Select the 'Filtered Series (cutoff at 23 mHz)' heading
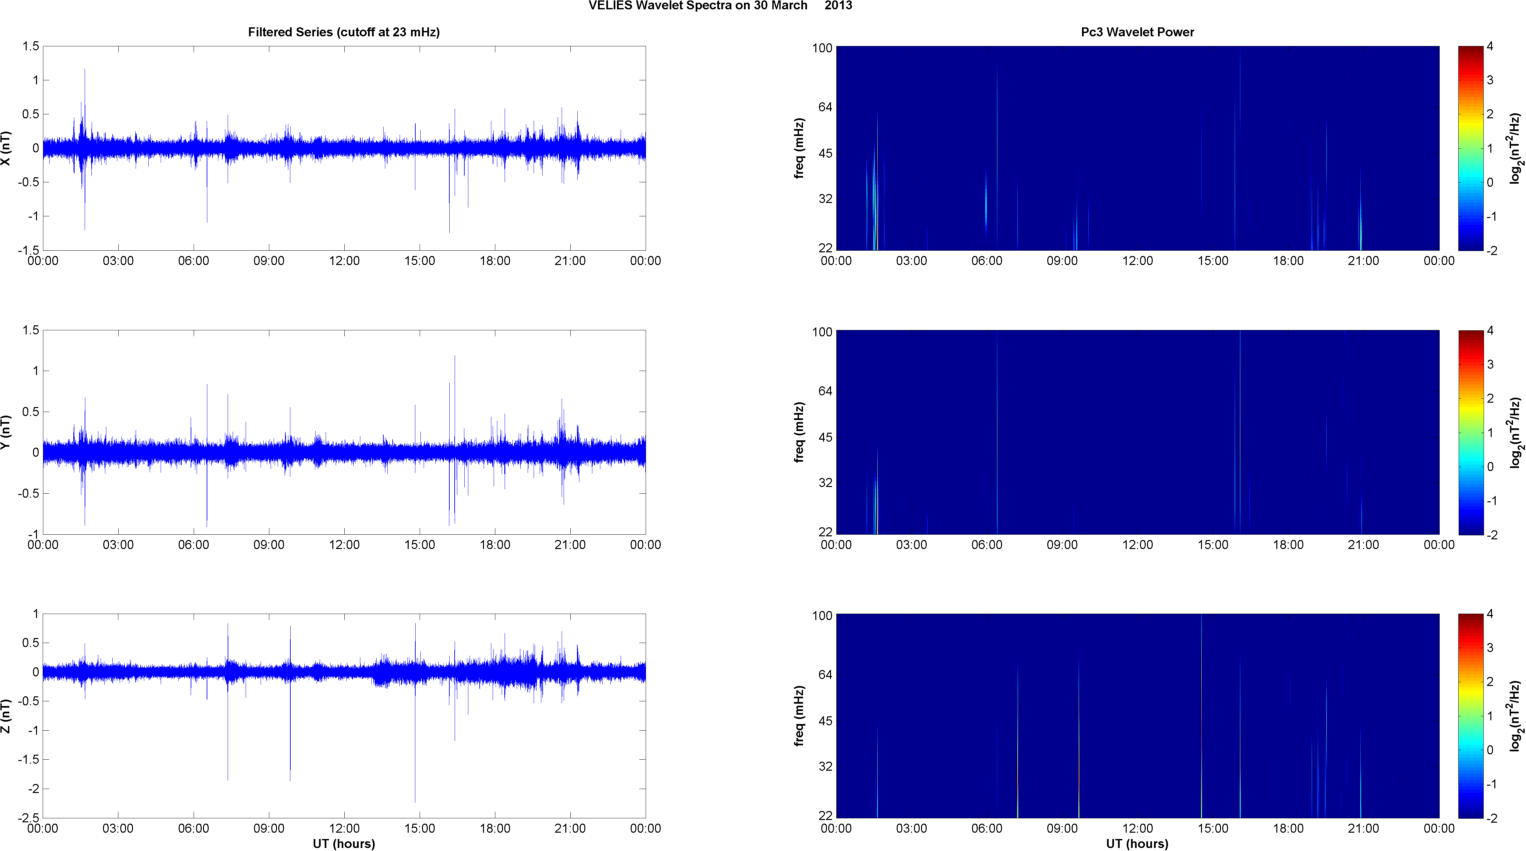 point(344,32)
